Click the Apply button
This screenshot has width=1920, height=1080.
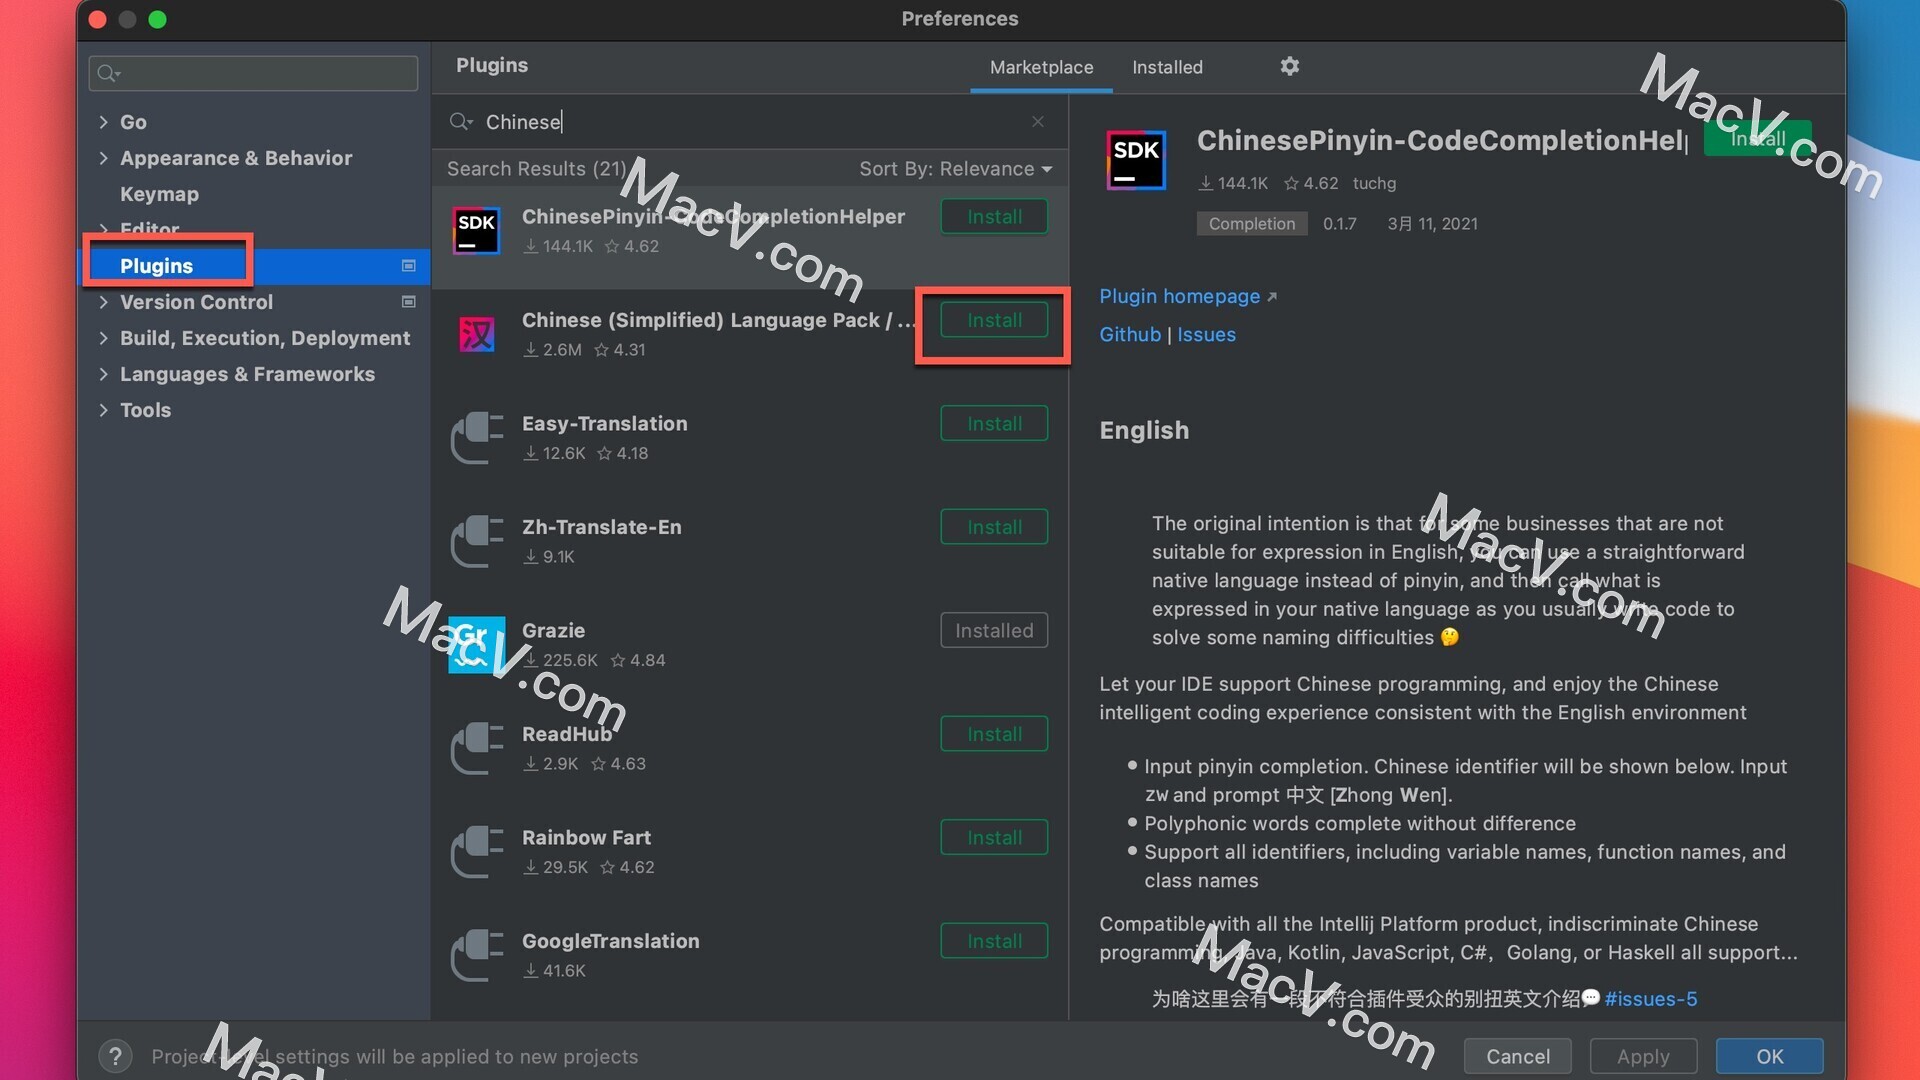click(x=1643, y=1056)
